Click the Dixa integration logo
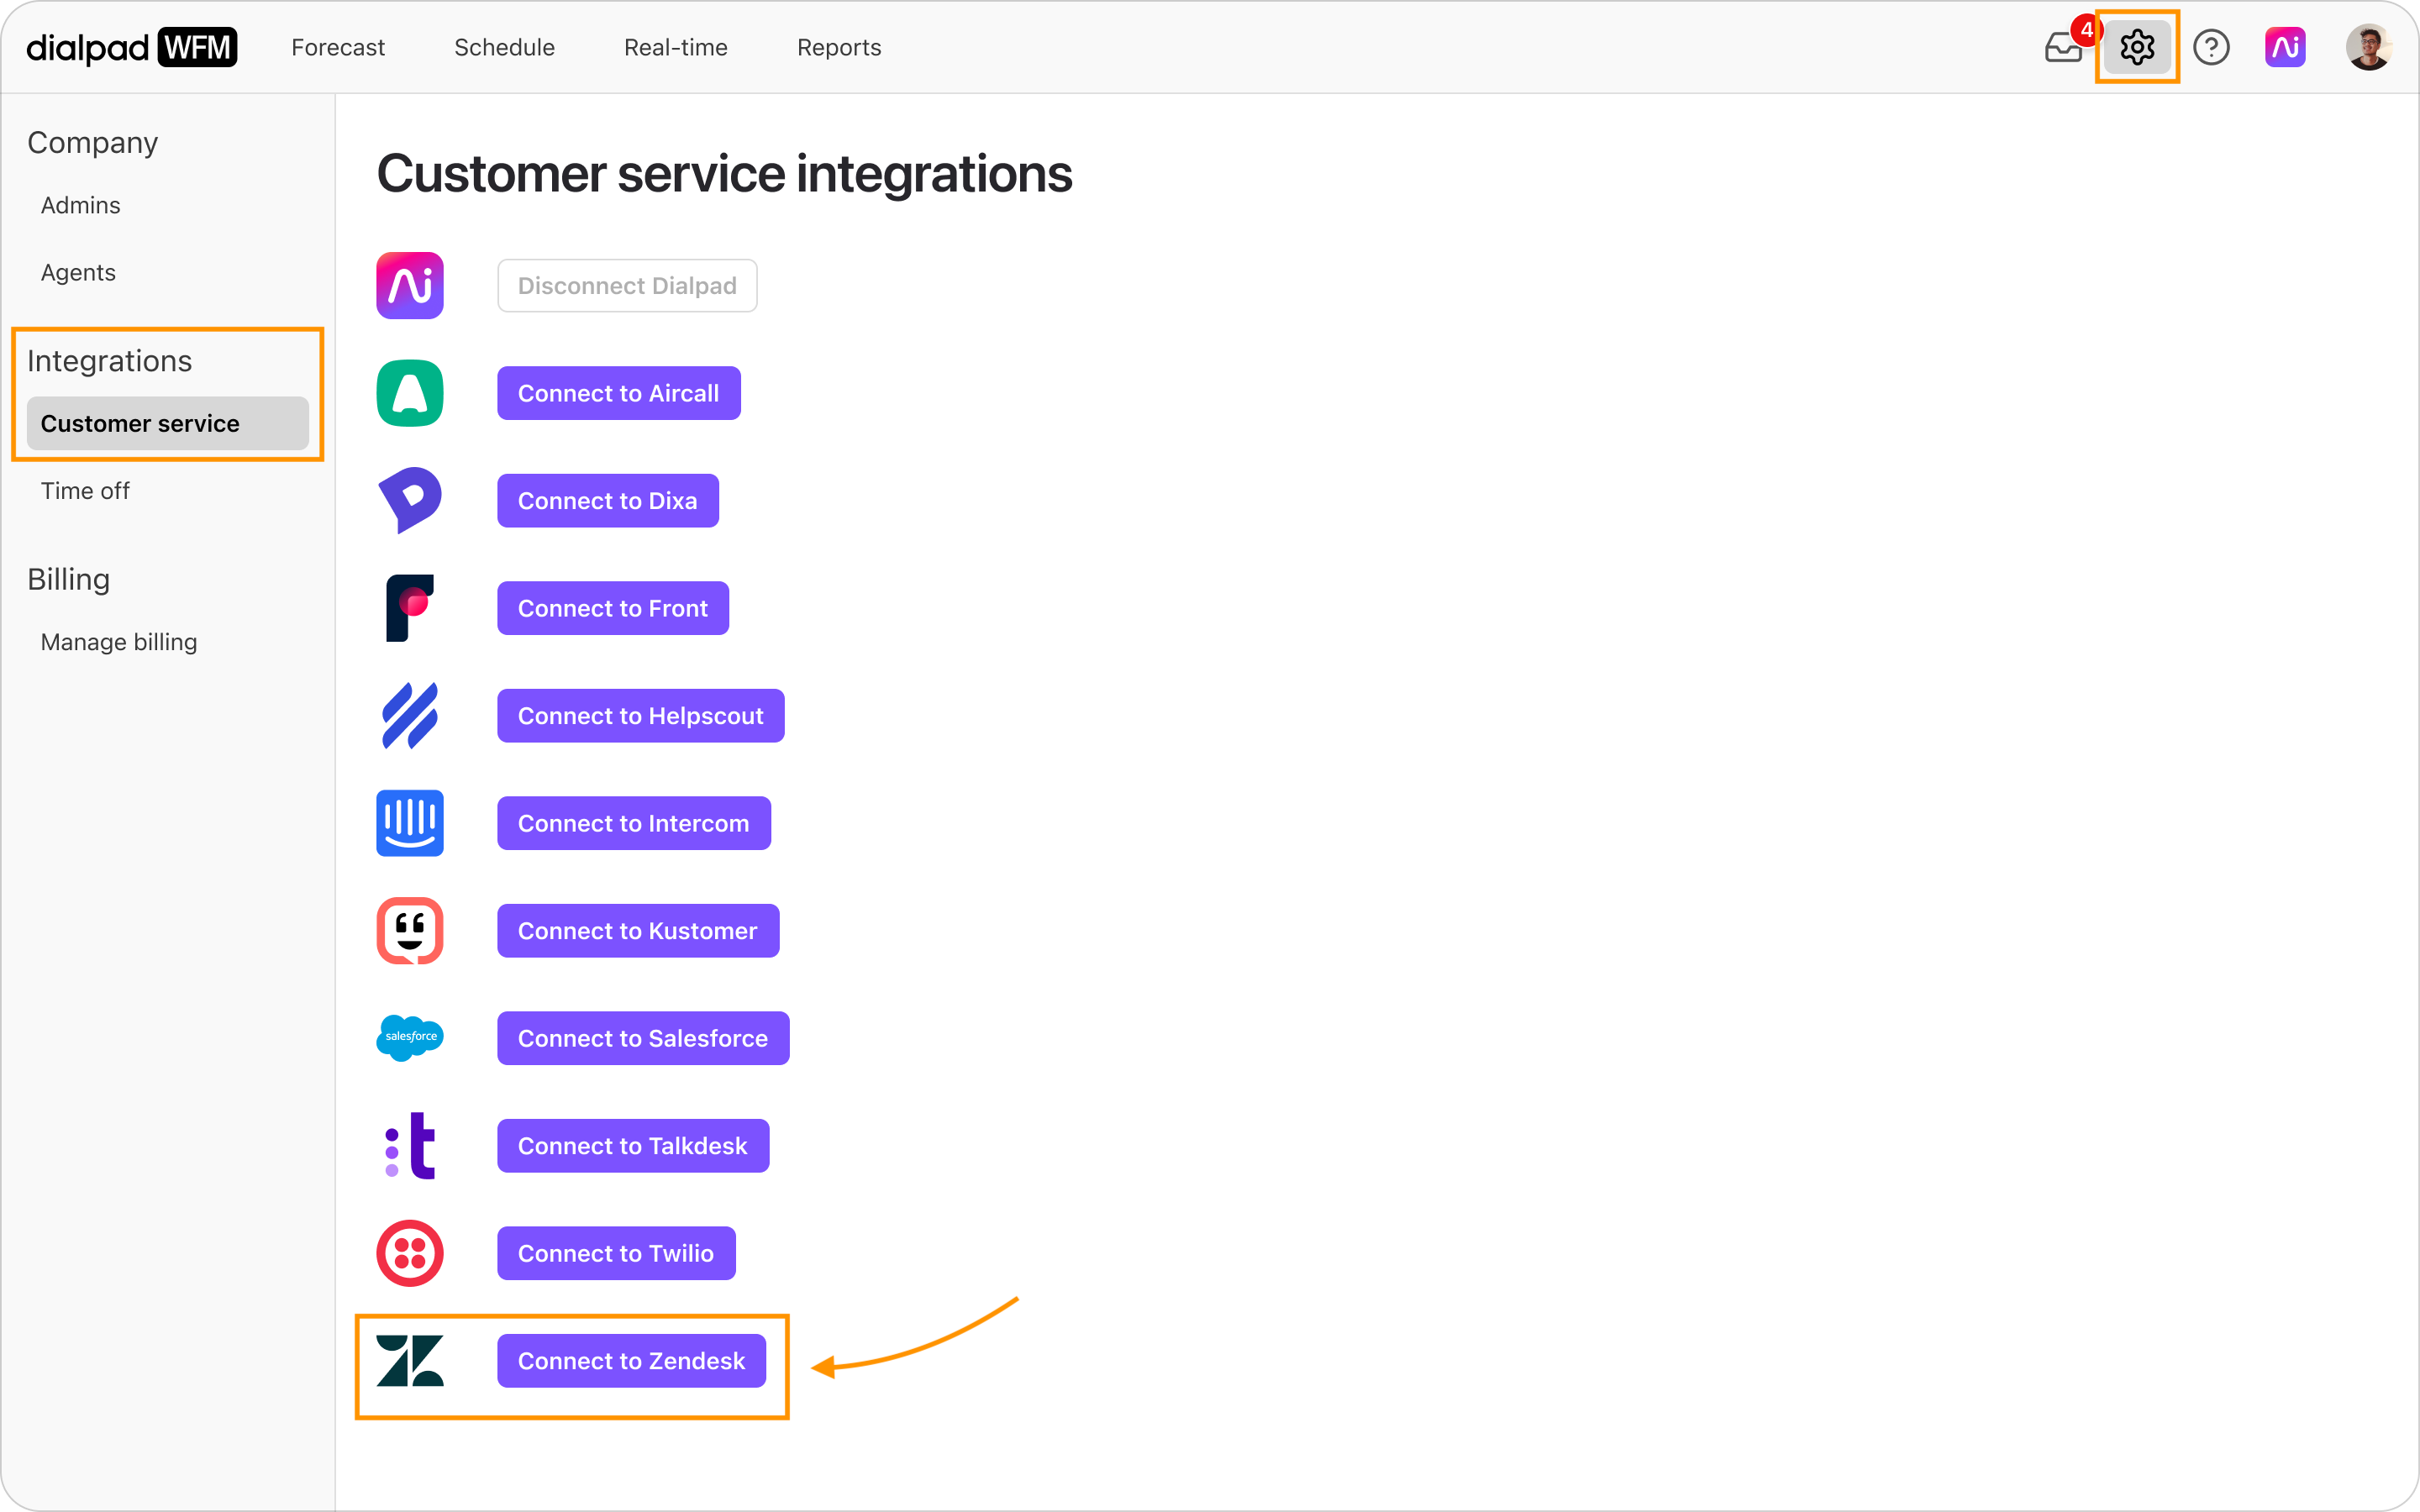 (410, 500)
